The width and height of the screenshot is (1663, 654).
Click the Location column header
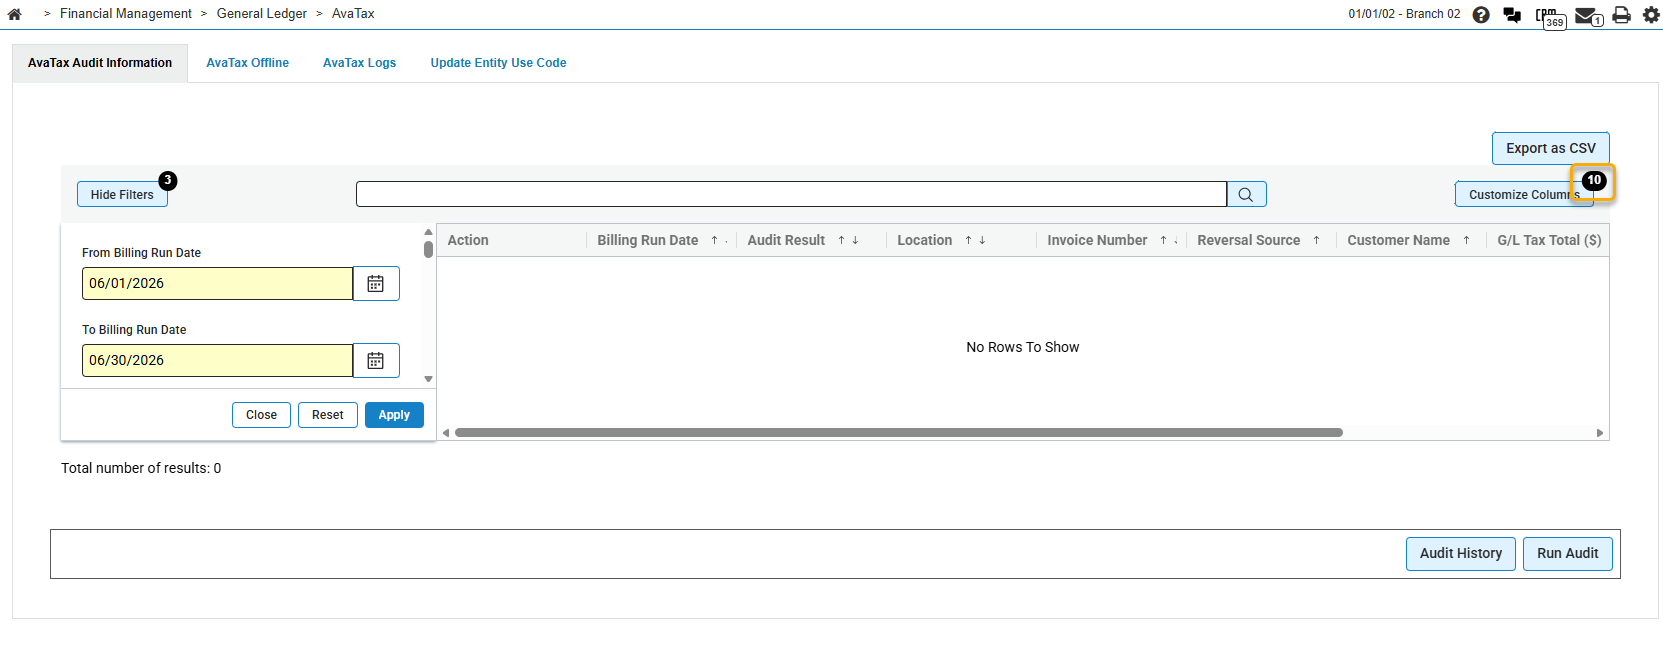(924, 240)
